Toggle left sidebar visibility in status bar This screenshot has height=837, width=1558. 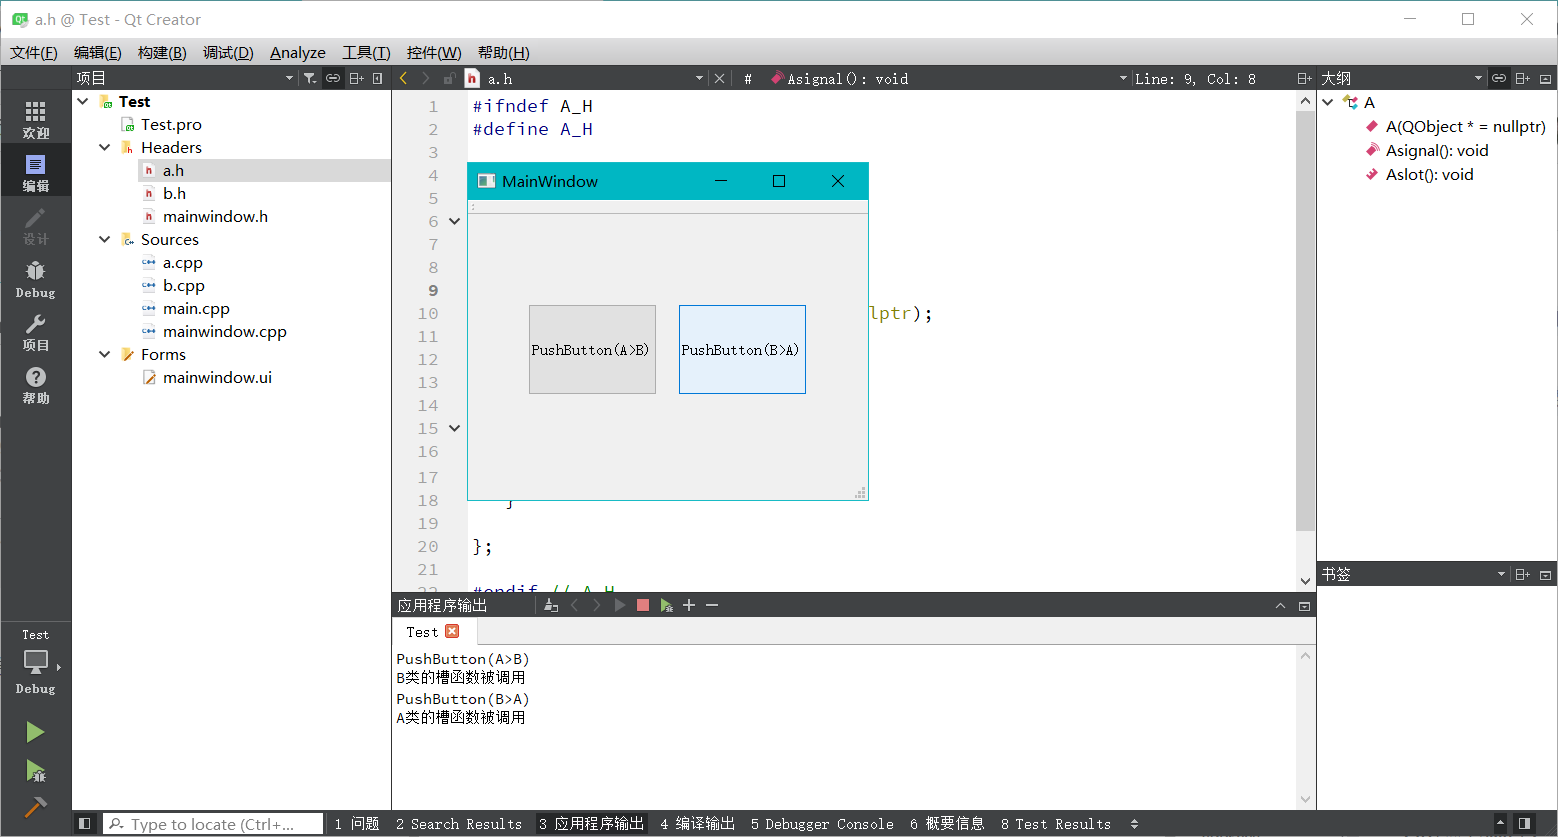tap(84, 823)
